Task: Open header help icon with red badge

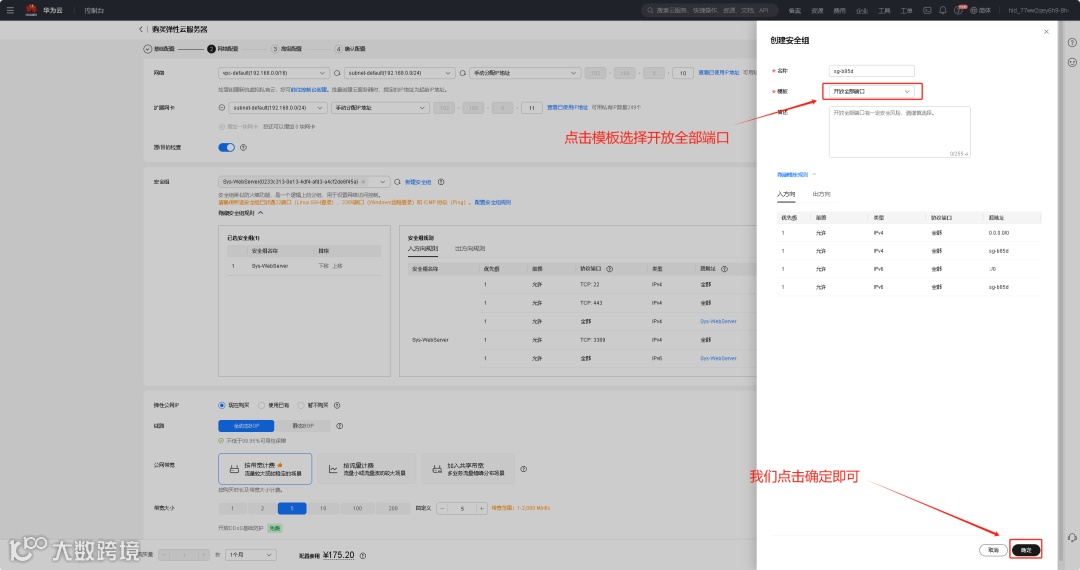Action: click(959, 10)
